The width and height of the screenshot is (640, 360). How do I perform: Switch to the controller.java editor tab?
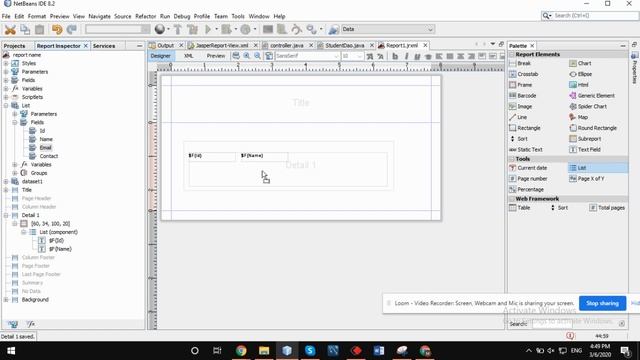pos(287,45)
